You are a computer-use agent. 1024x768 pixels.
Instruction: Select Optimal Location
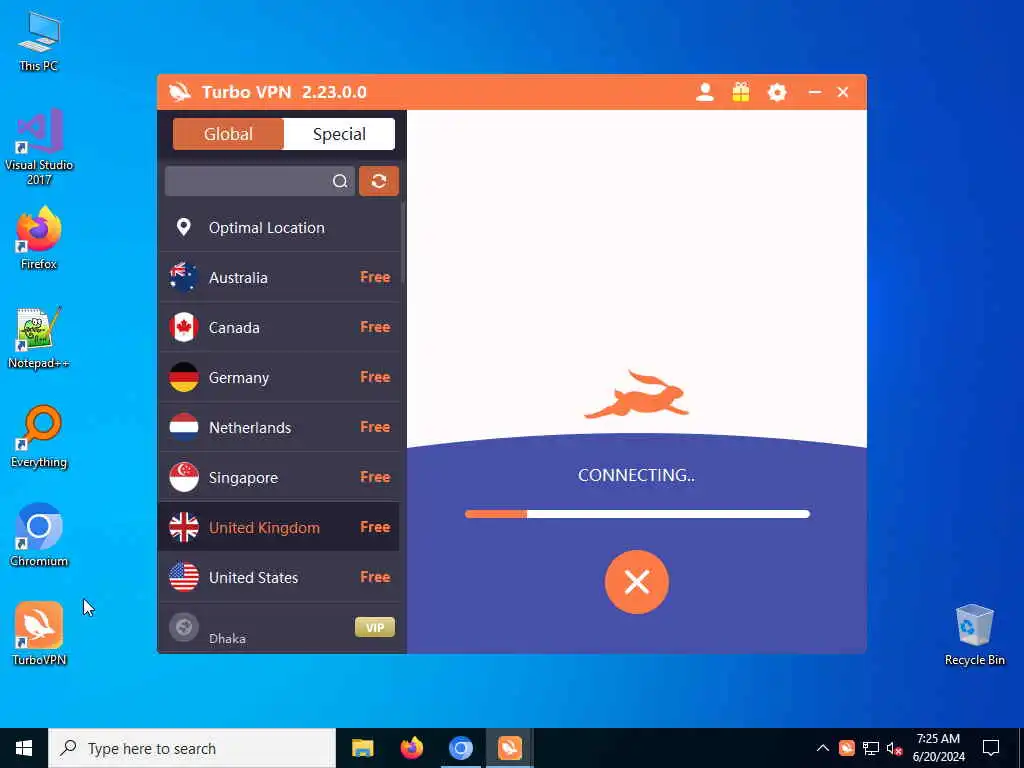tap(280, 227)
